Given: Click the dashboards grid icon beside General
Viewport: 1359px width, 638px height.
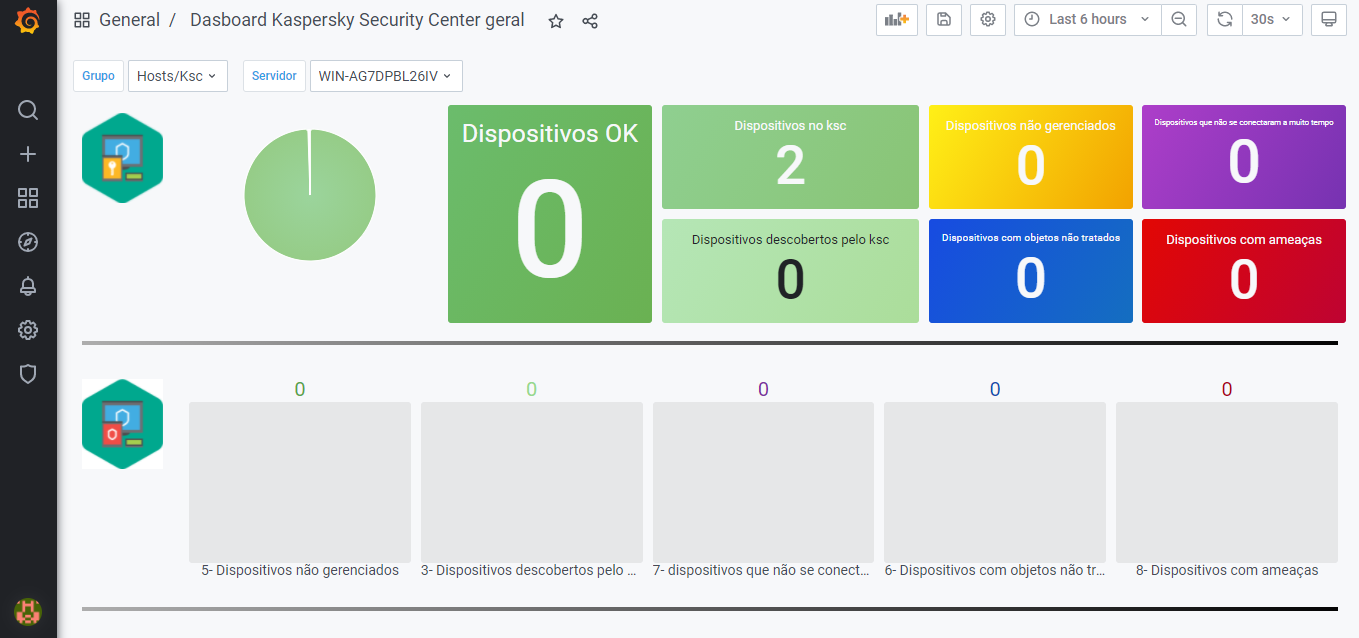Looking at the screenshot, I should click(x=82, y=20).
